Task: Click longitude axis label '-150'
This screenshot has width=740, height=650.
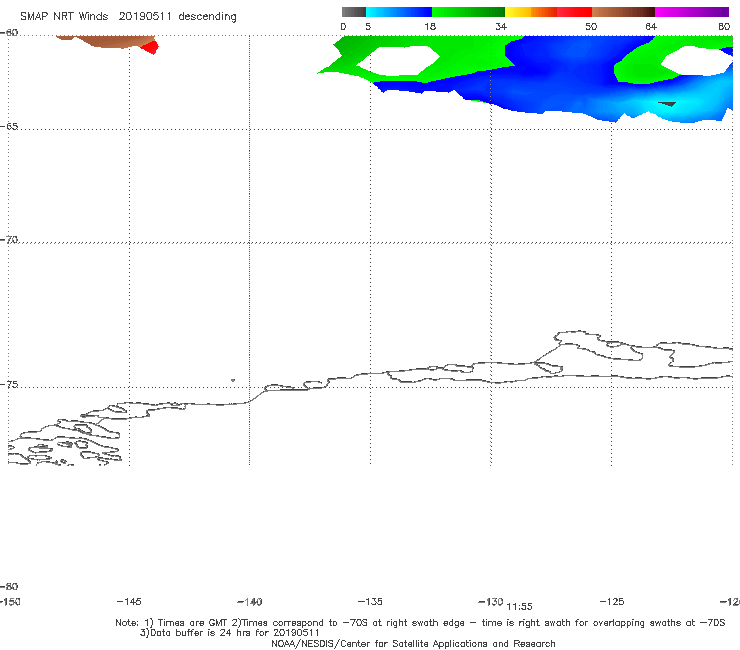Action: [x=9, y=601]
